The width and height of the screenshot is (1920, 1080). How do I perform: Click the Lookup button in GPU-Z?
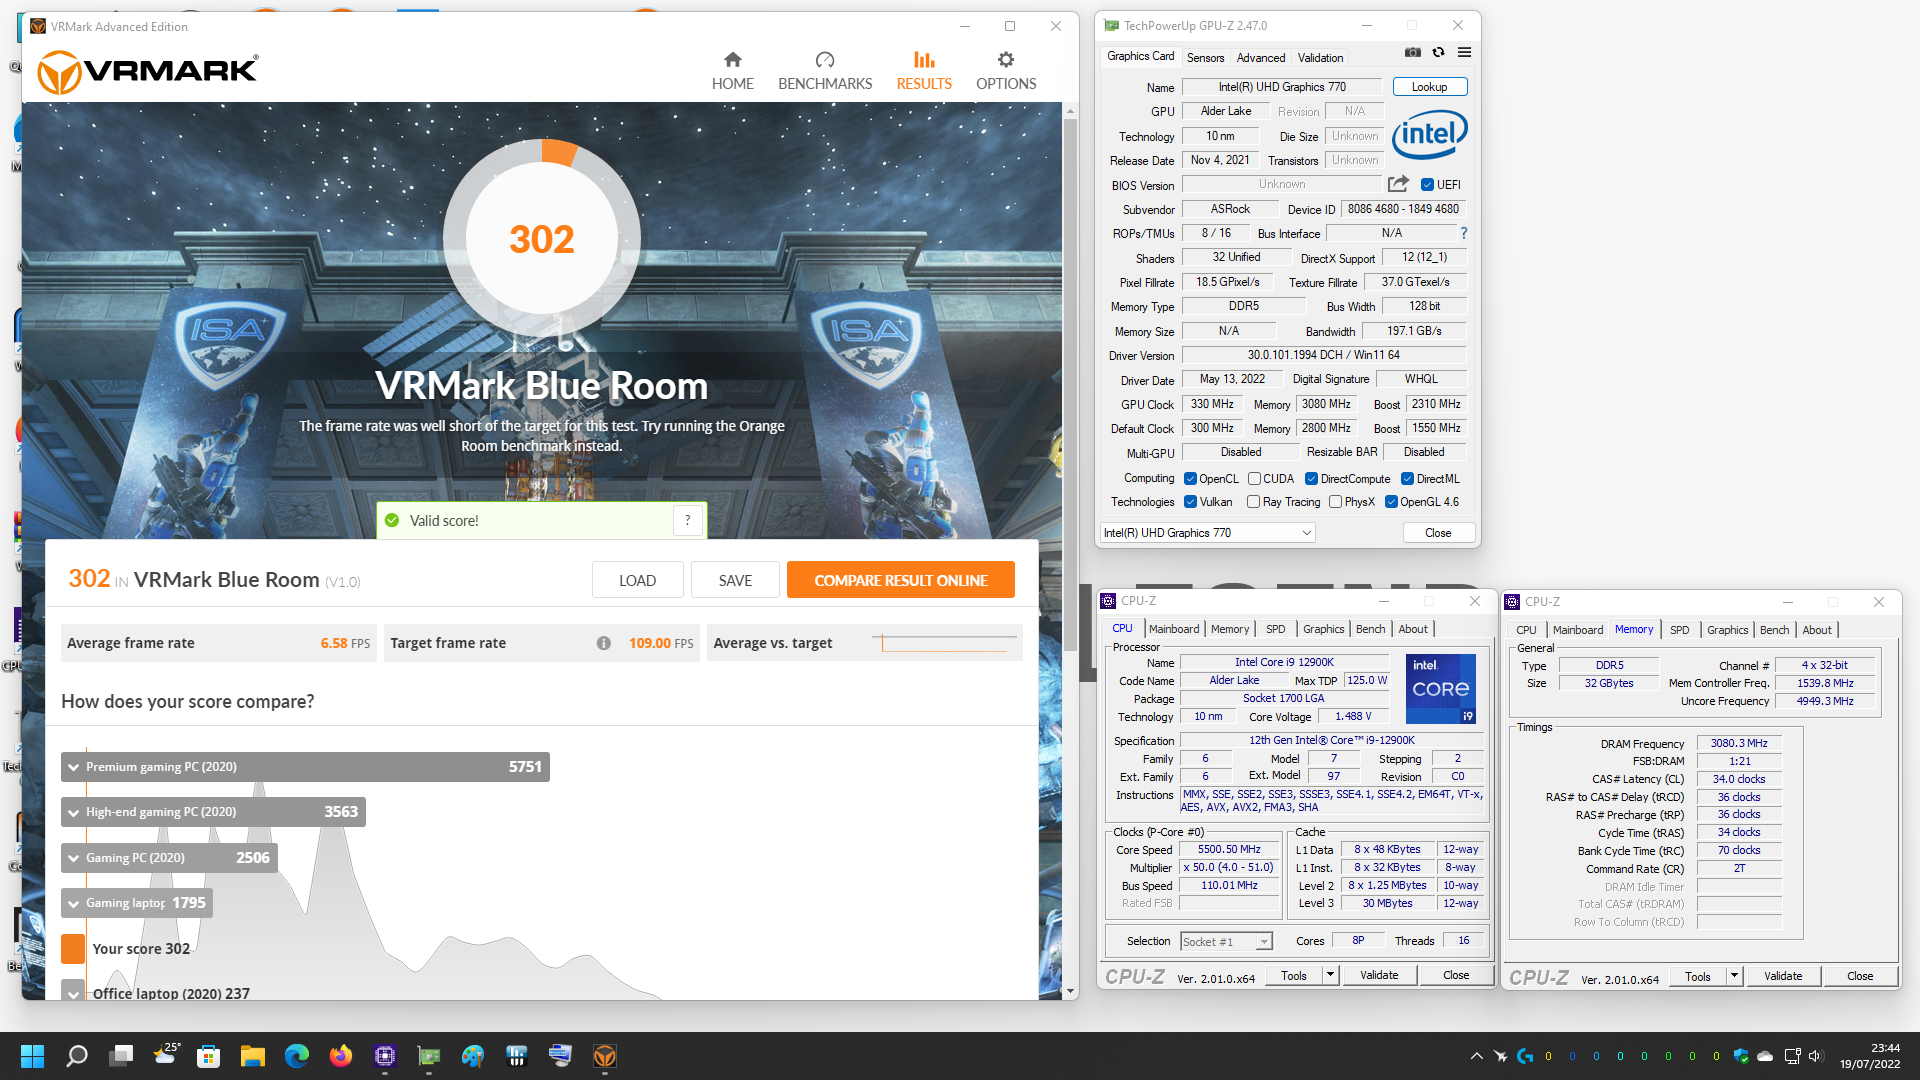coord(1429,87)
